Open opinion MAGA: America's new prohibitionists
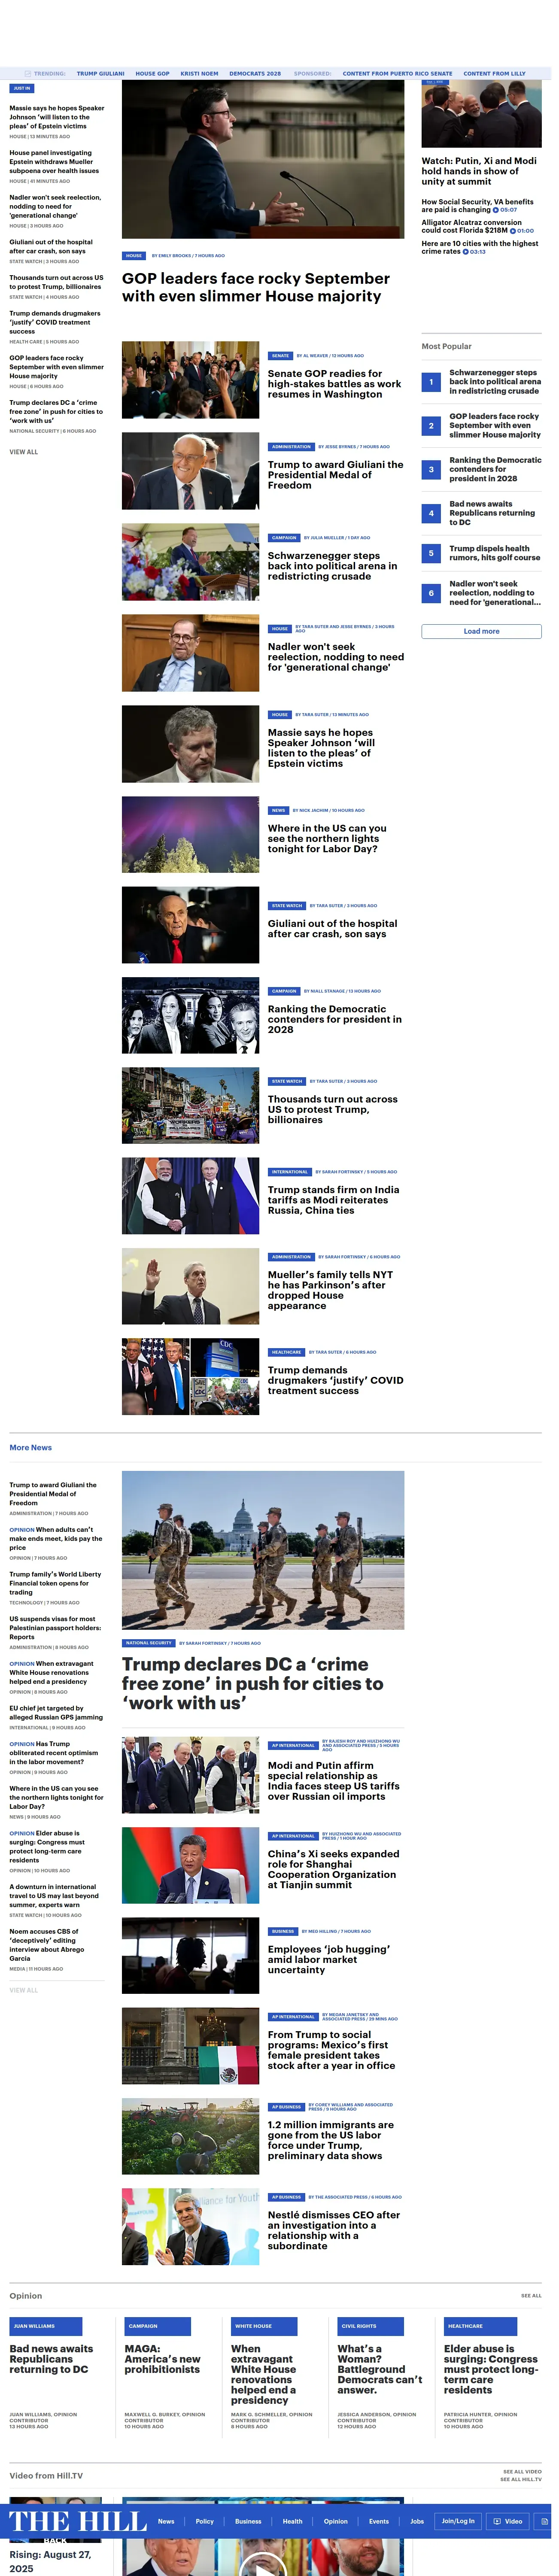 click(162, 2359)
